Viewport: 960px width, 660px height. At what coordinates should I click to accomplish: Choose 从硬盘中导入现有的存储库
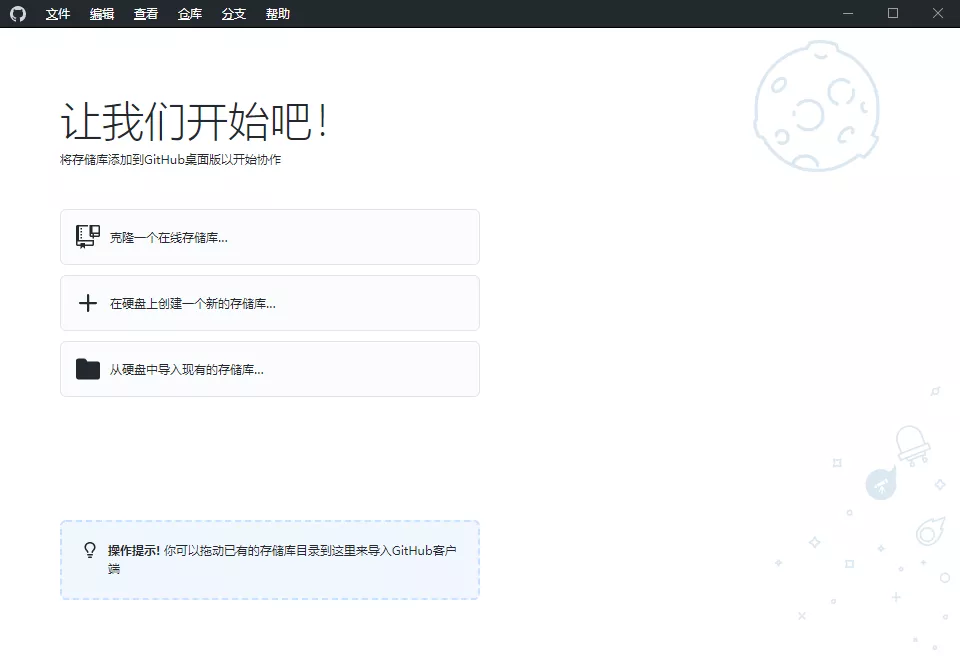(270, 368)
